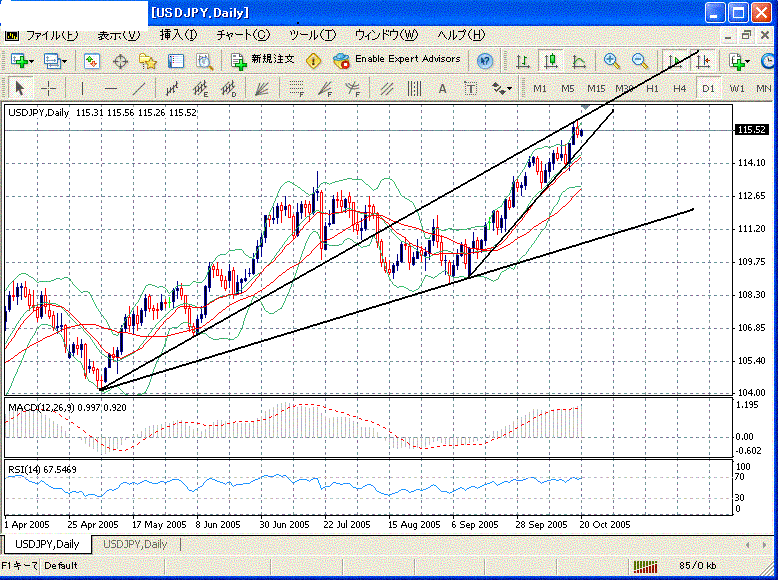Select the H4 timeframe

[x=679, y=88]
